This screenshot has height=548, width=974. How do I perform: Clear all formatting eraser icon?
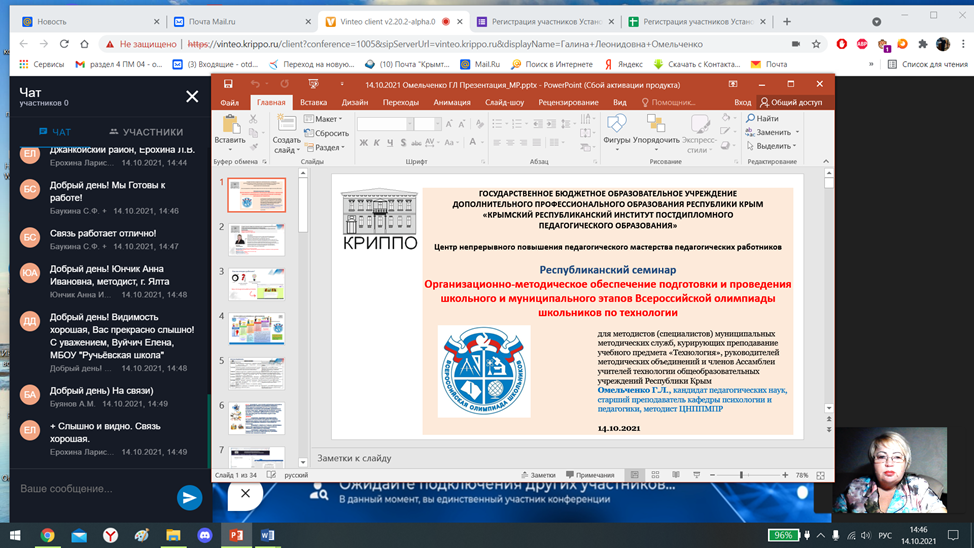click(479, 124)
